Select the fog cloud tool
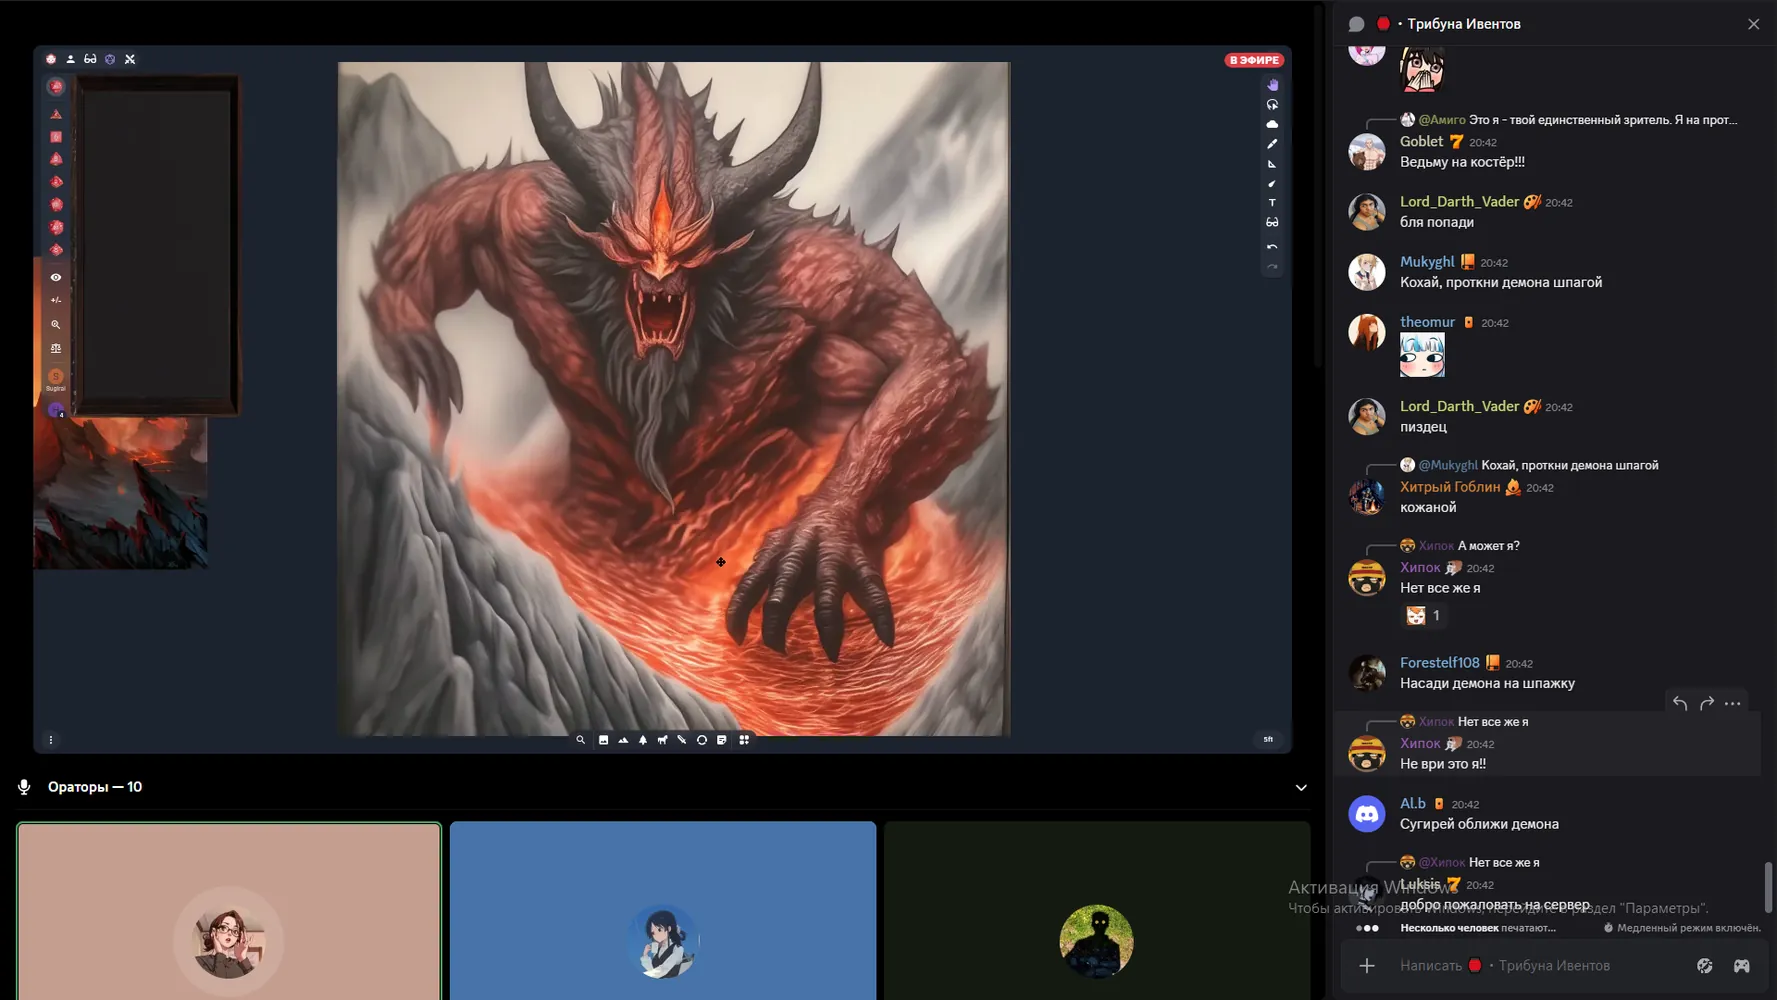This screenshot has height=1000, width=1777. [x=1272, y=124]
